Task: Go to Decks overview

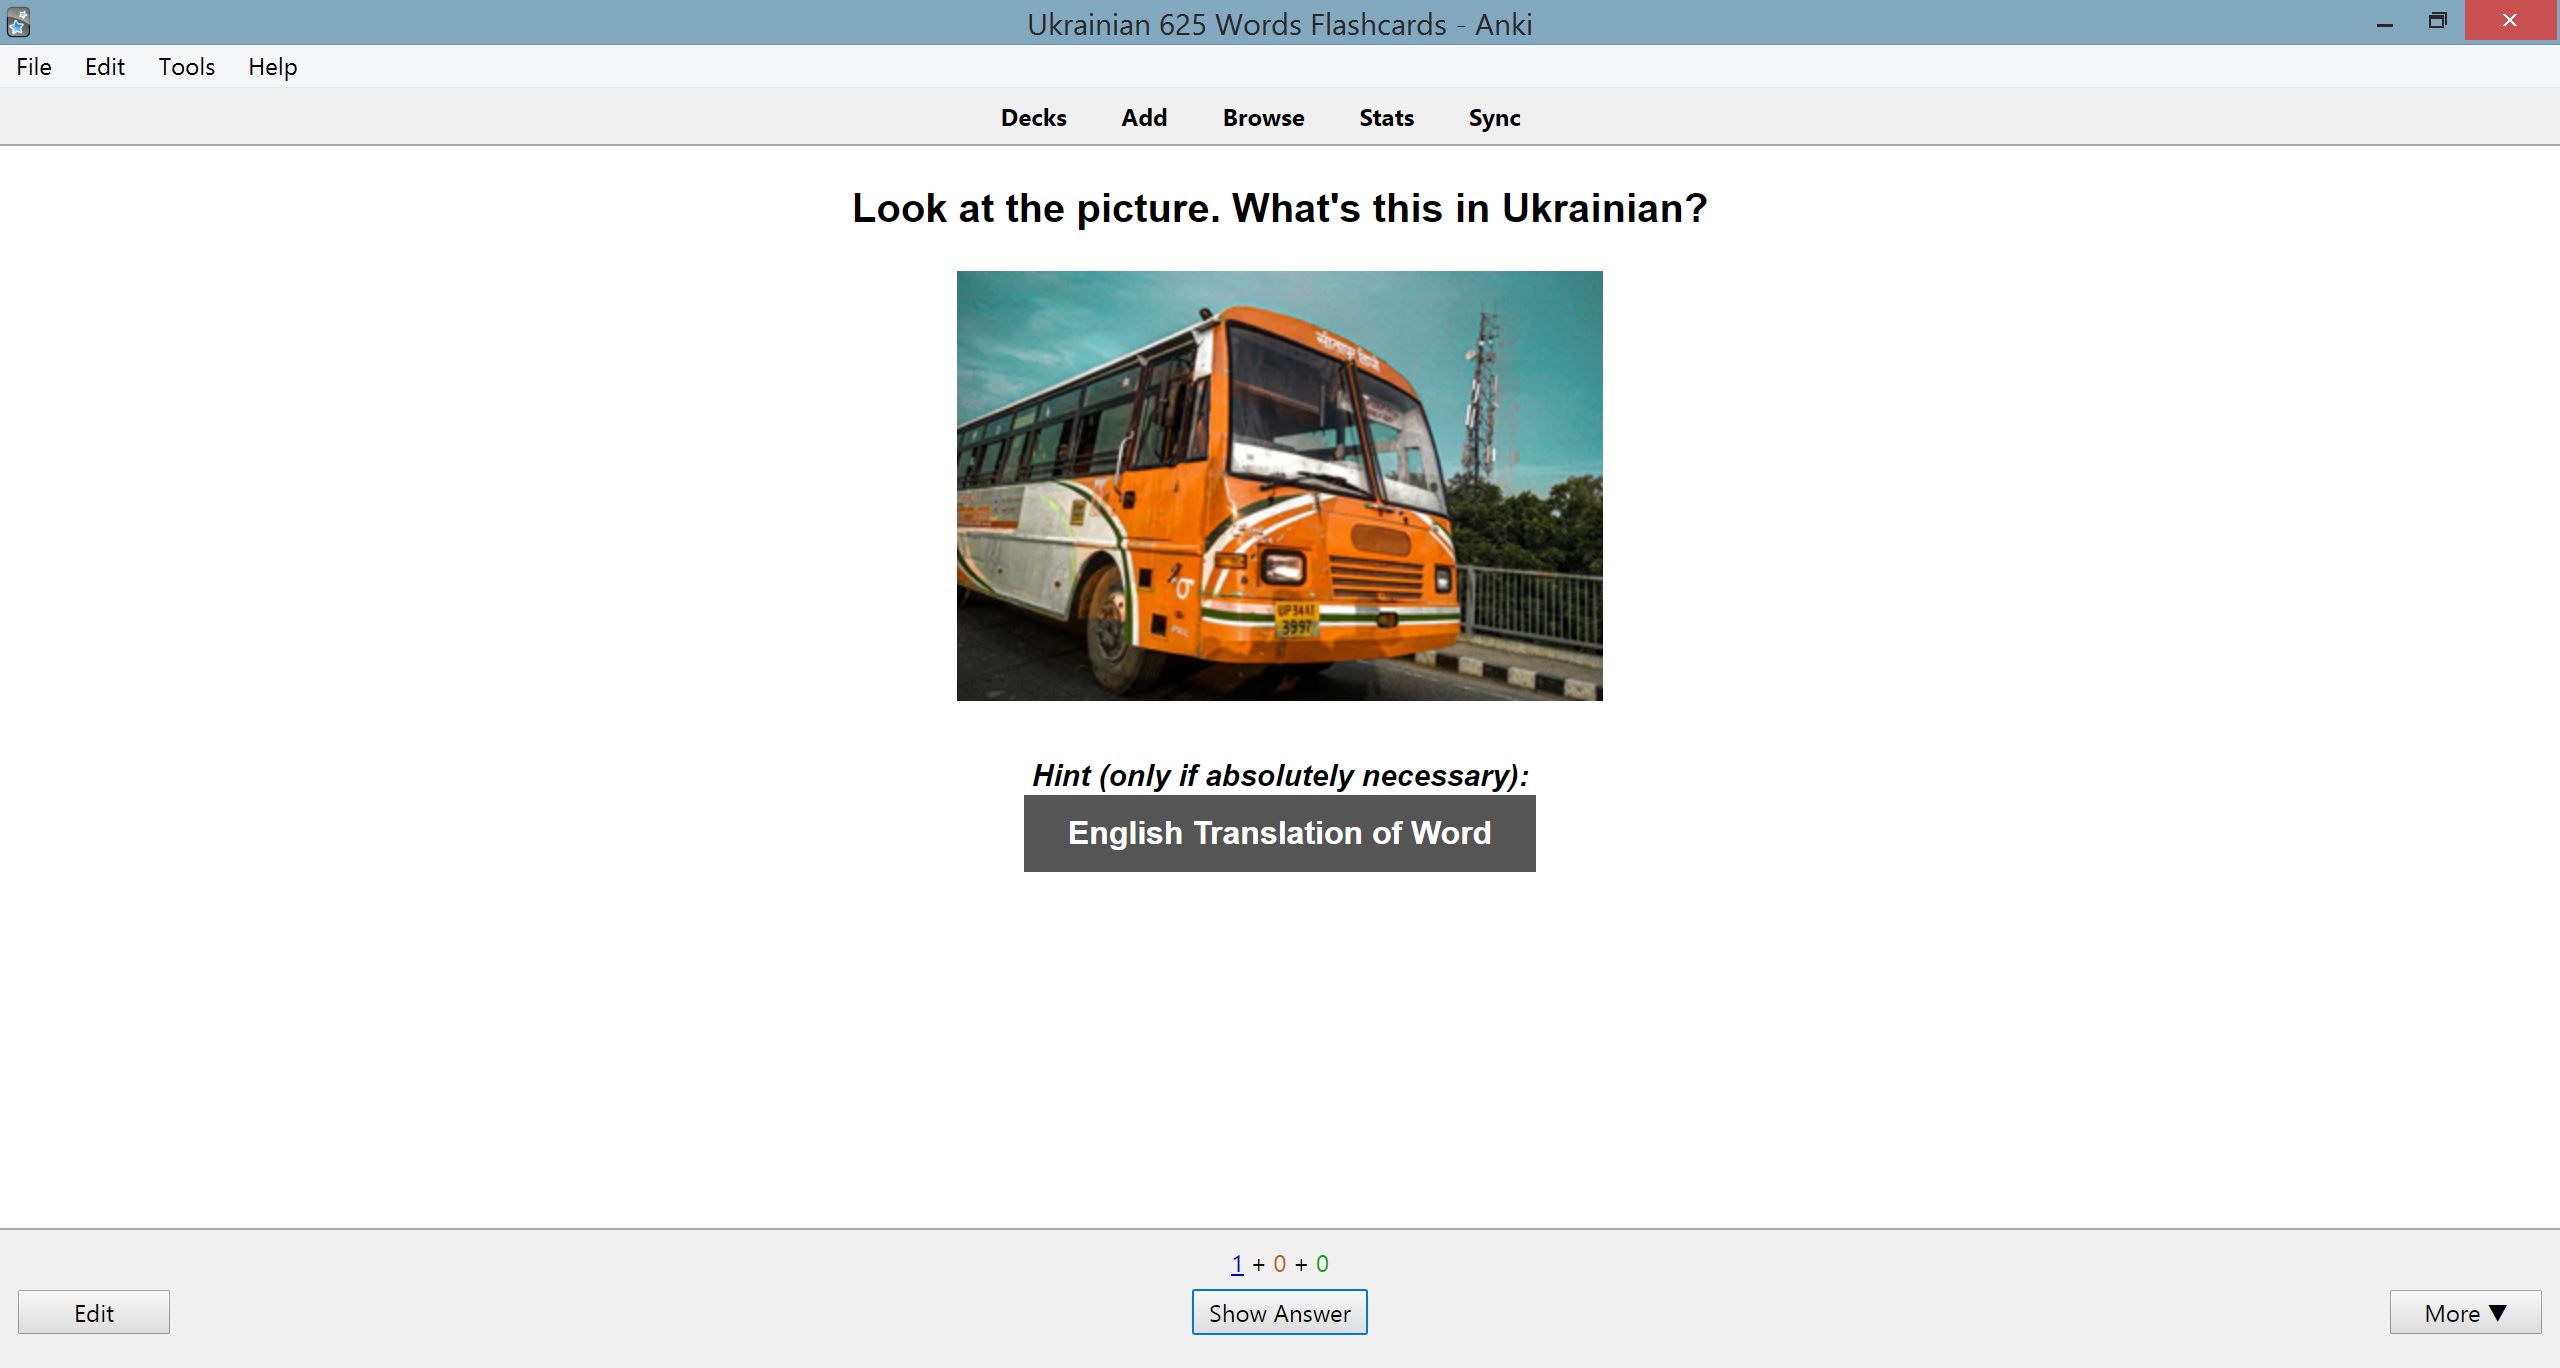Action: click(x=1033, y=118)
